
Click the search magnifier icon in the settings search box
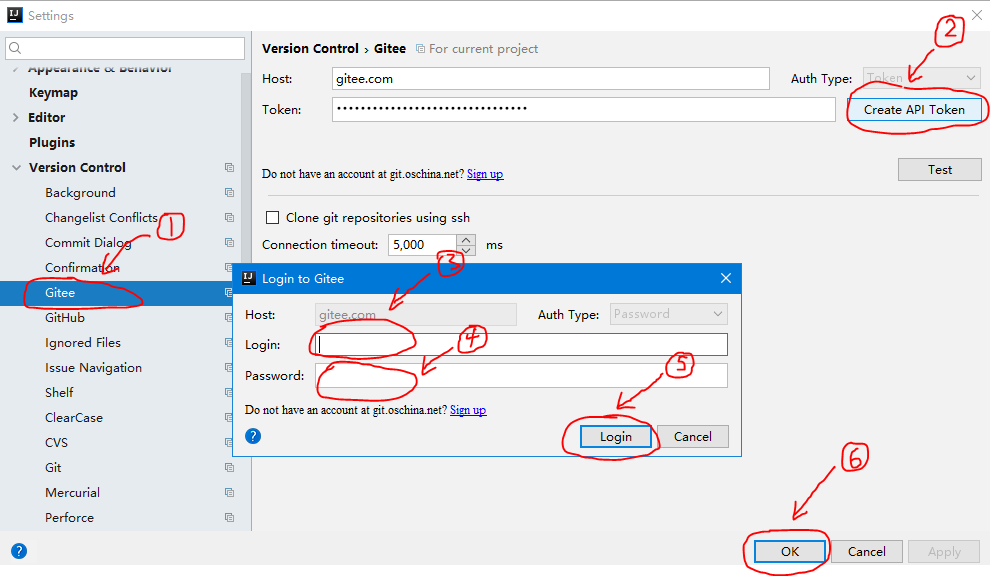15,48
